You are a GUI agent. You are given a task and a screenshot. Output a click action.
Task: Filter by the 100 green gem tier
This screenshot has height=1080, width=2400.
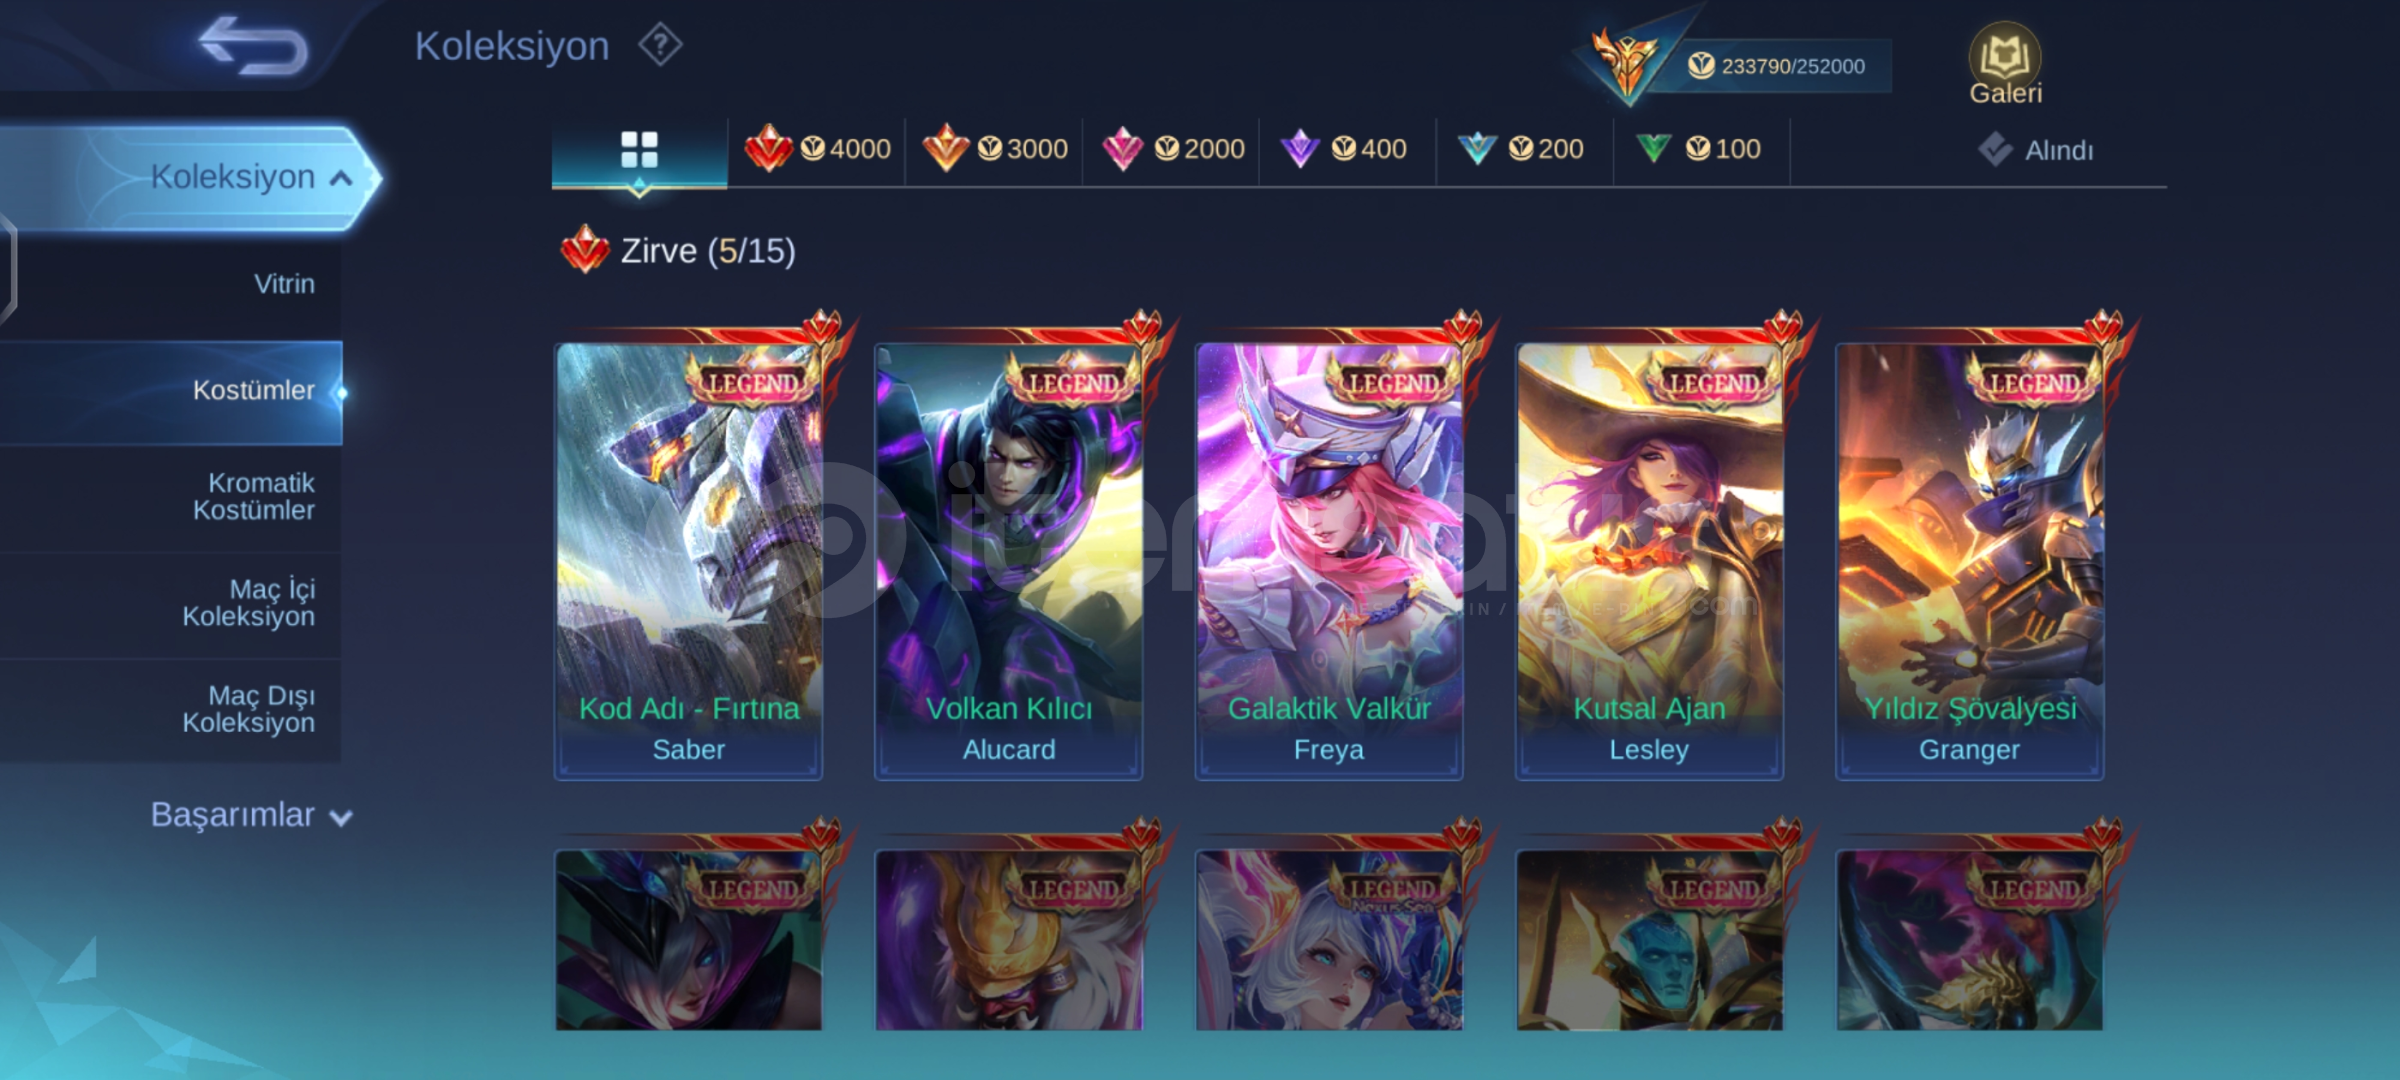tap(1697, 149)
